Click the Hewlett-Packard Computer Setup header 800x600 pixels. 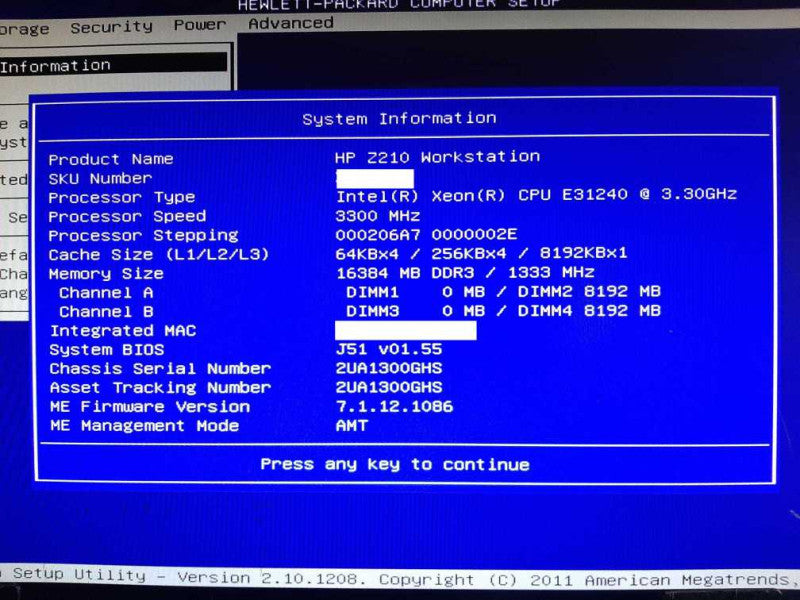(400, 5)
